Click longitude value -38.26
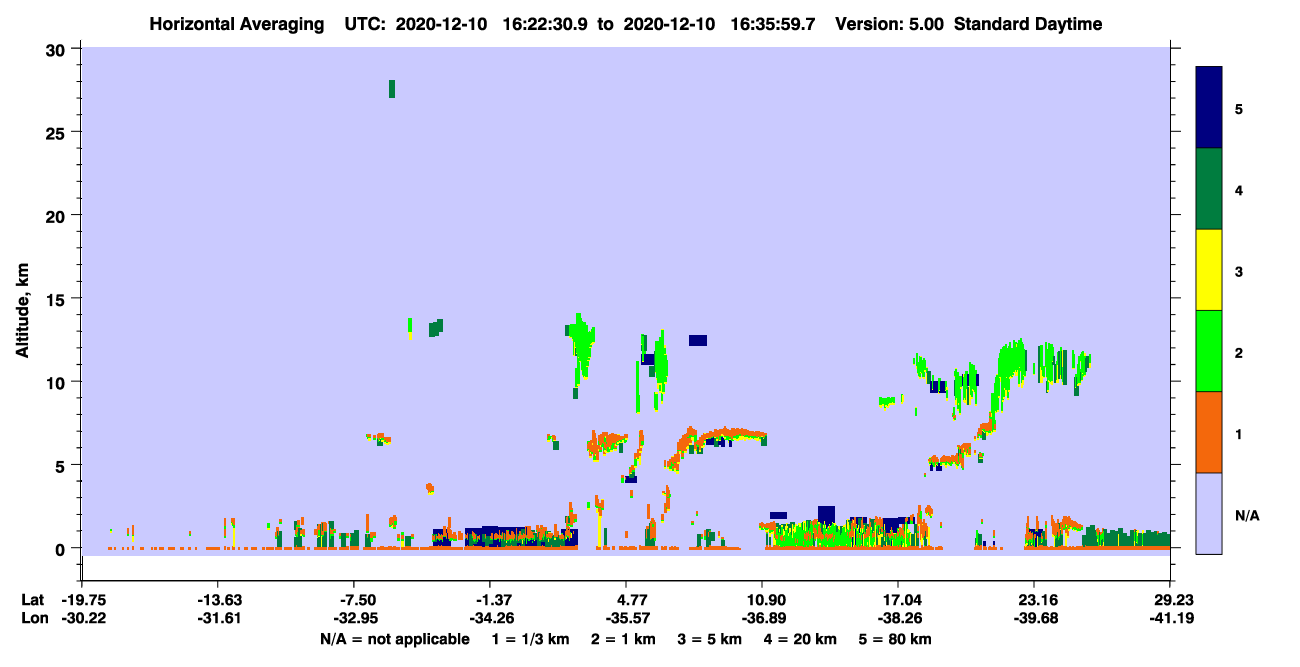1300x667 pixels. [x=898, y=618]
